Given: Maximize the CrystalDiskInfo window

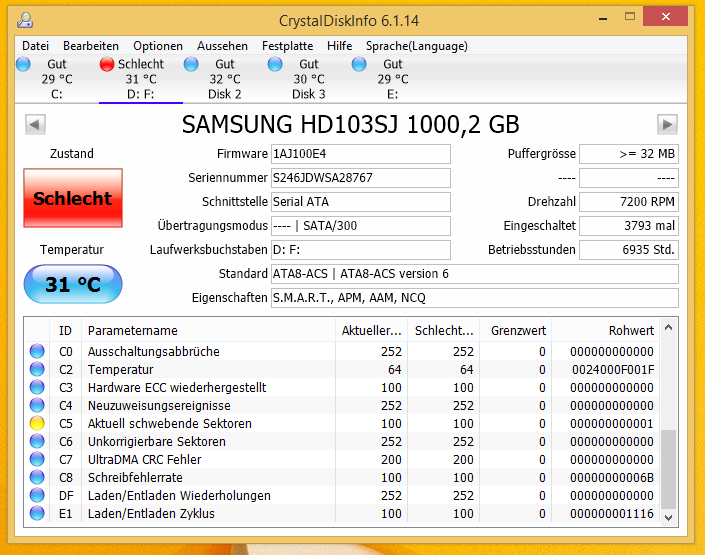Looking at the screenshot, I should 630,17.
